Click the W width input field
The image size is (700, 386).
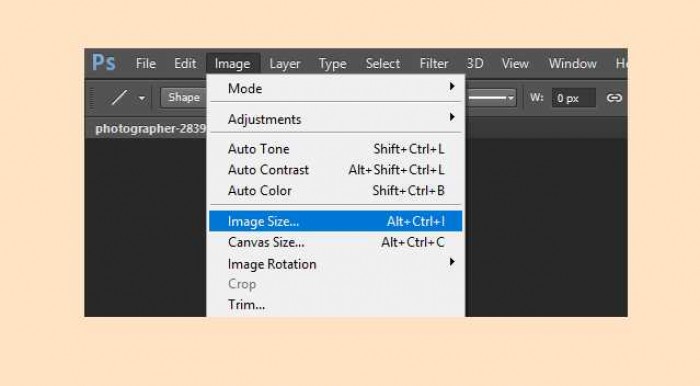tap(574, 98)
